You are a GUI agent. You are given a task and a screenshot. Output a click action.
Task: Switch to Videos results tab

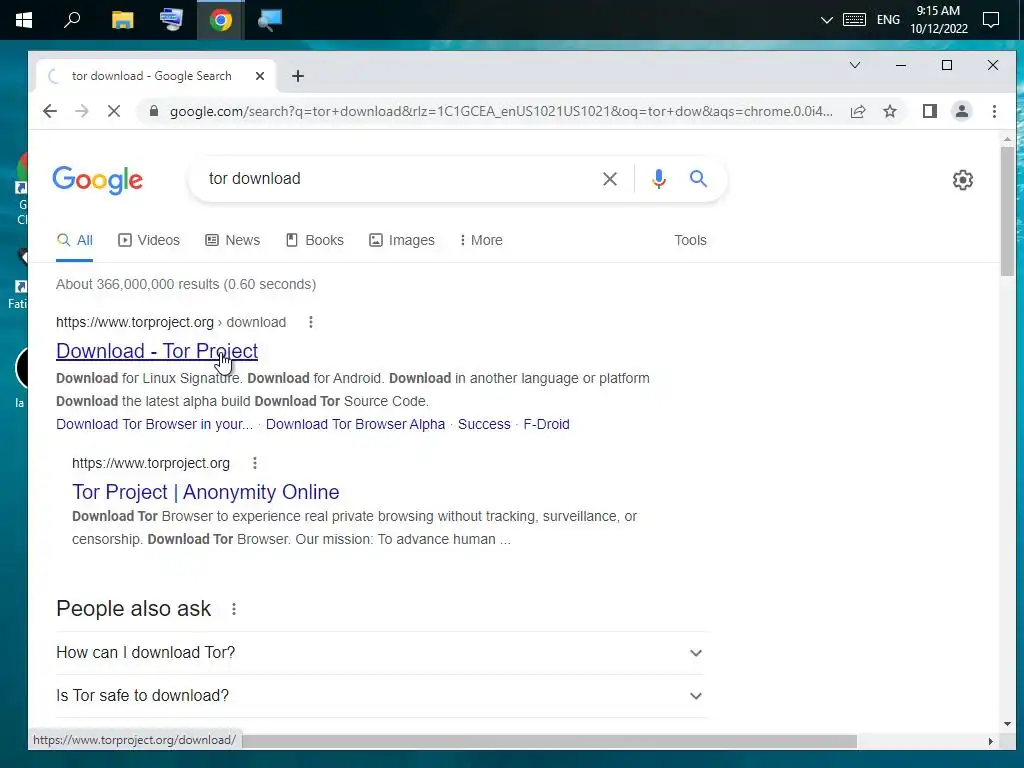[149, 240]
